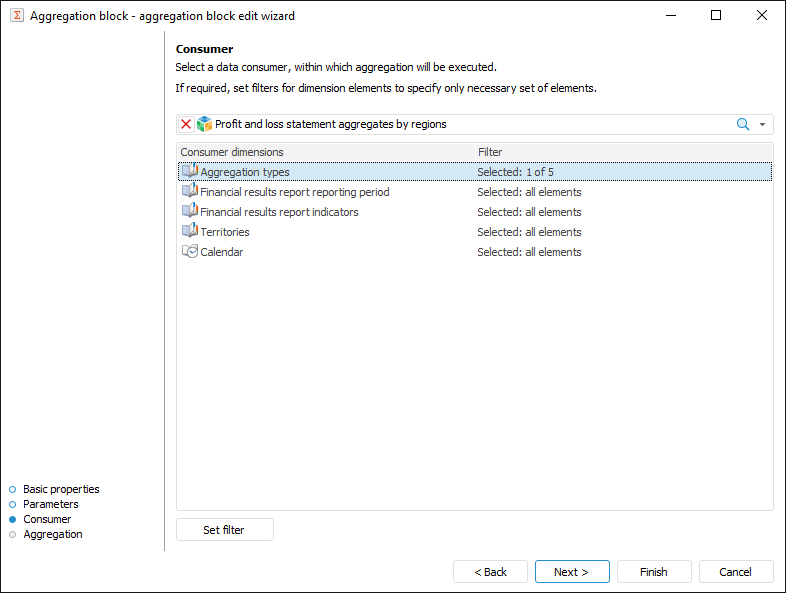Image resolution: width=786 pixels, height=593 pixels.
Task: Click the cube icon of the selected consumer
Action: click(205, 124)
